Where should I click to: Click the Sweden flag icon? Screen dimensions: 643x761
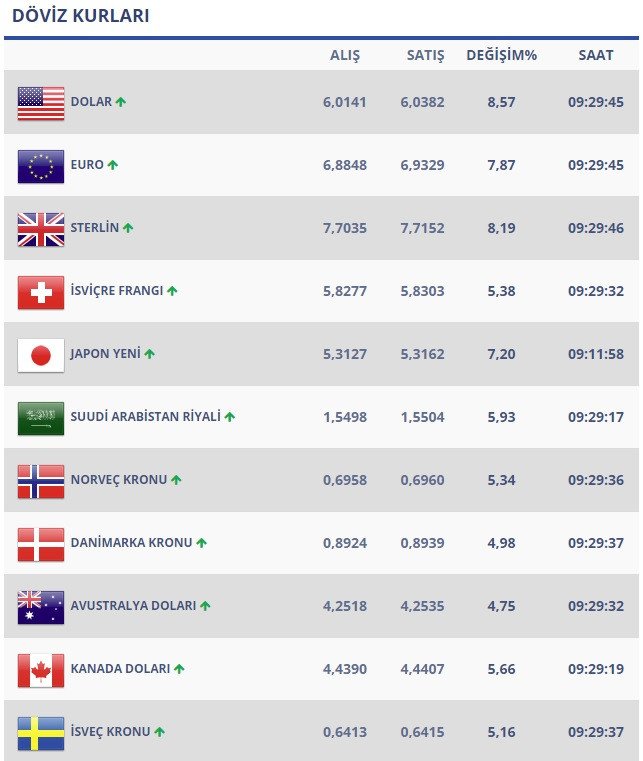tap(41, 733)
